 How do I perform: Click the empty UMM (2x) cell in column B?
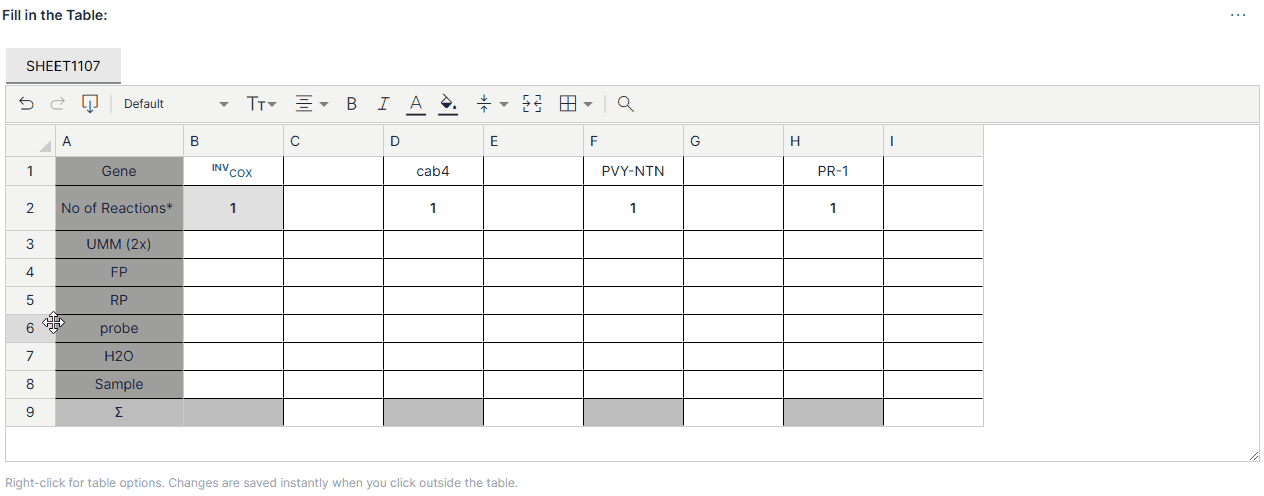(x=233, y=244)
